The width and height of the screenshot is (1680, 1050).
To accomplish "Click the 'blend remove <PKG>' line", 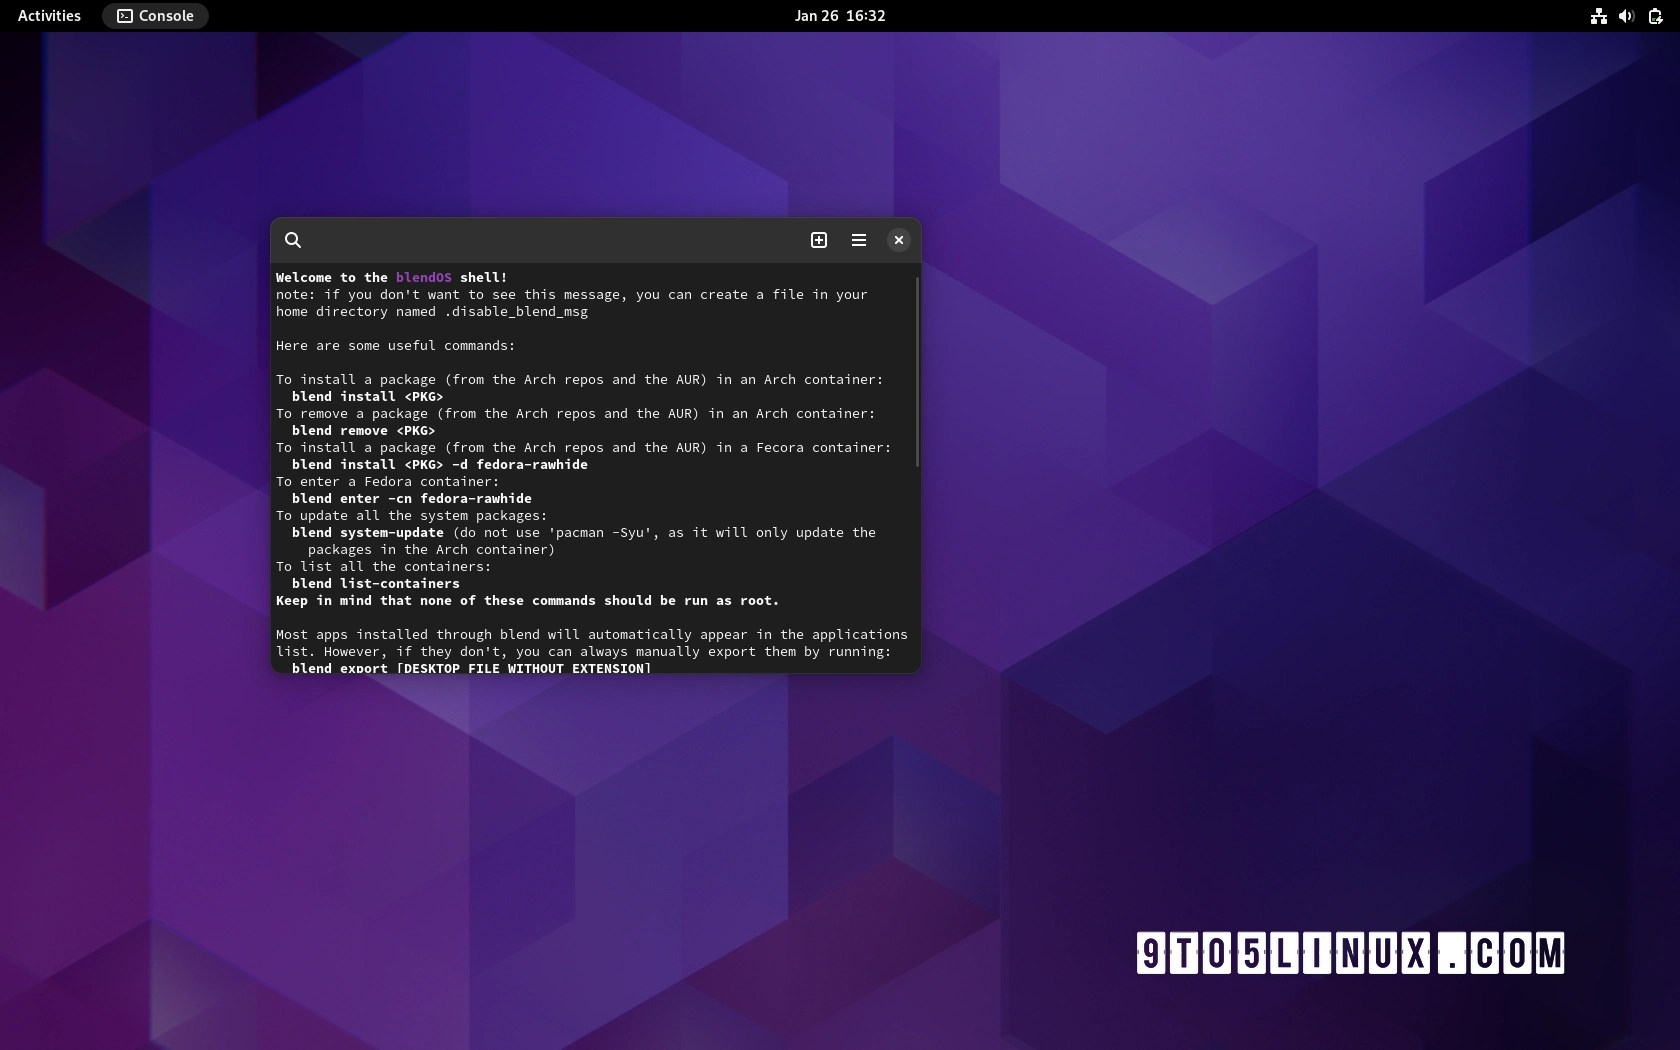I will 364,431.
